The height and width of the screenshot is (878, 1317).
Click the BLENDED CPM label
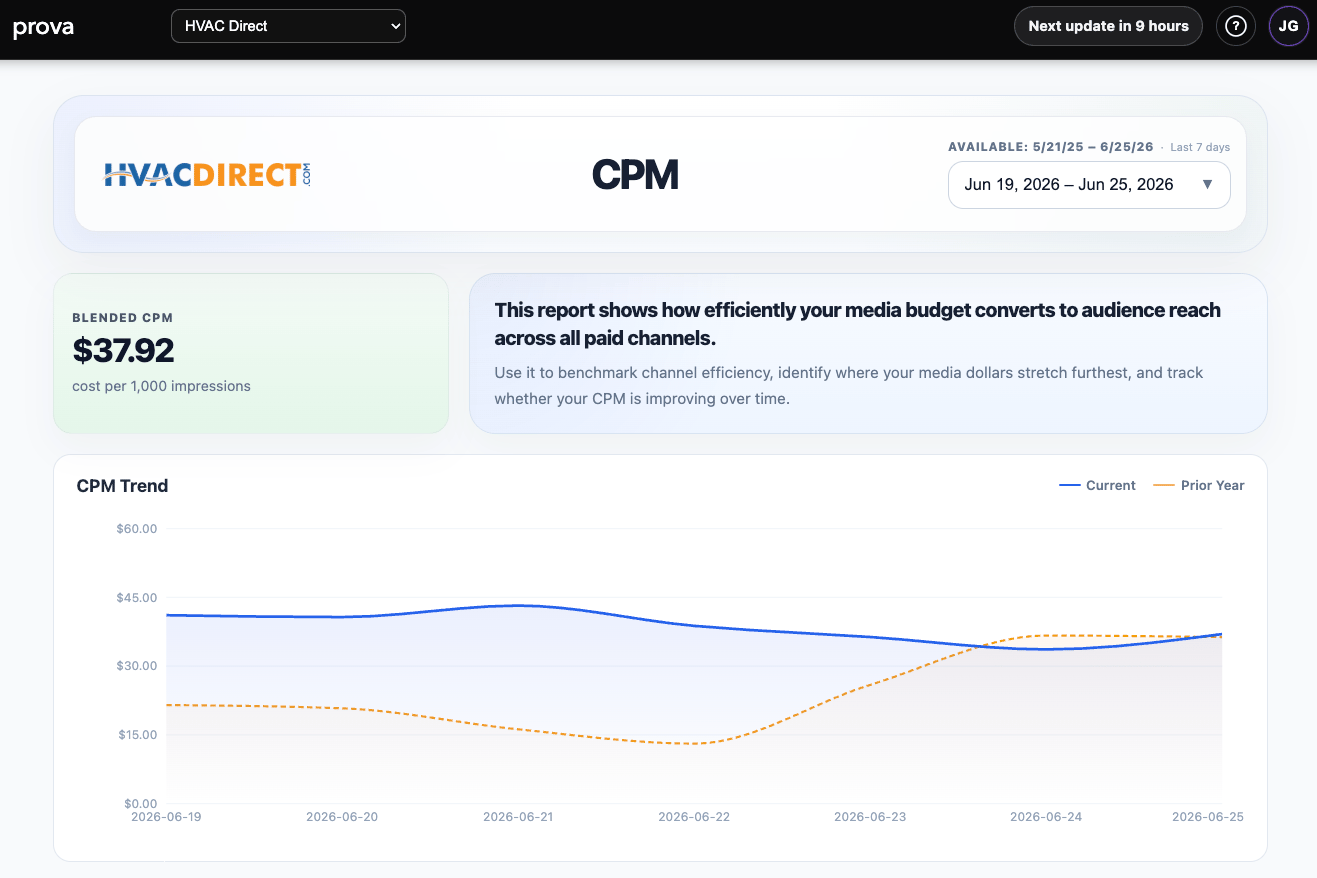pos(122,318)
